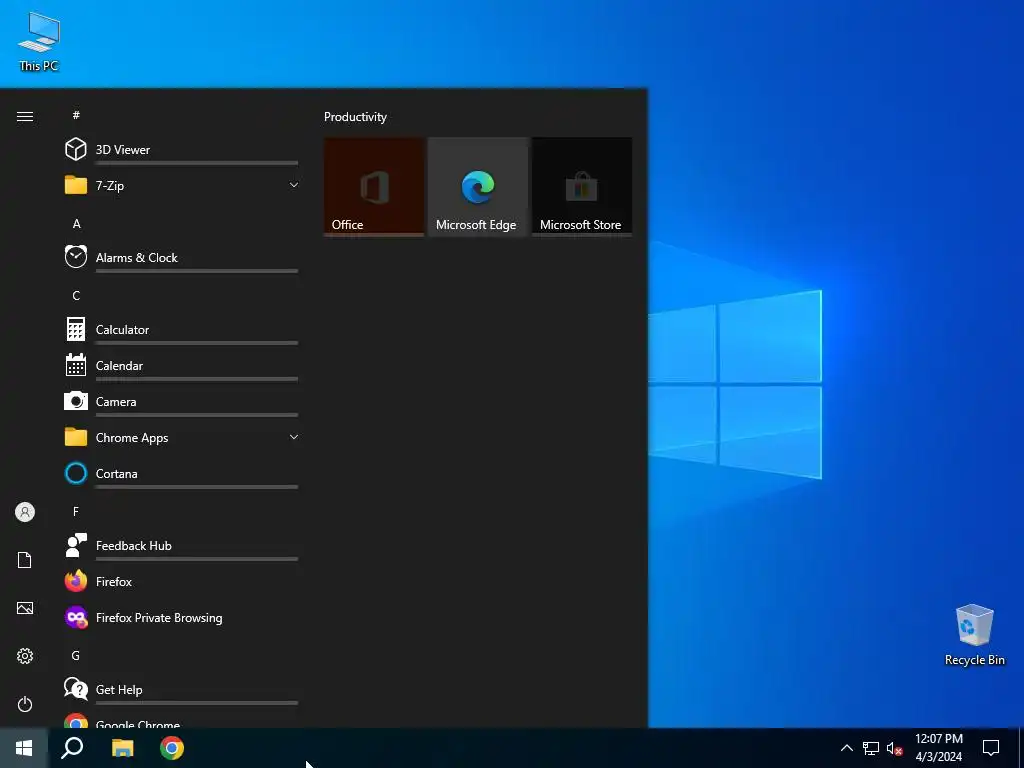The width and height of the screenshot is (1024, 768).
Task: Open the Microsoft Store tile
Action: (582, 187)
